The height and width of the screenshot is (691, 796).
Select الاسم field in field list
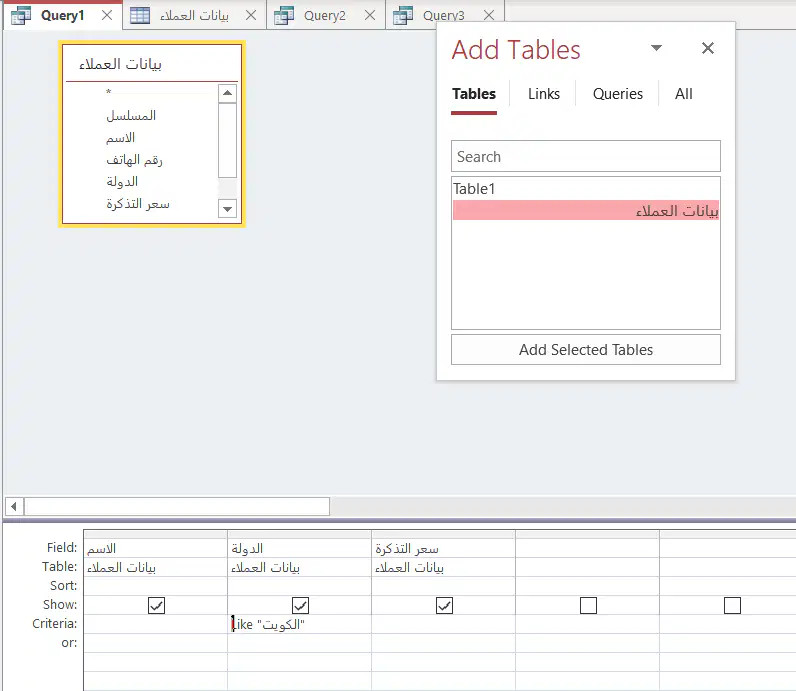pos(120,138)
